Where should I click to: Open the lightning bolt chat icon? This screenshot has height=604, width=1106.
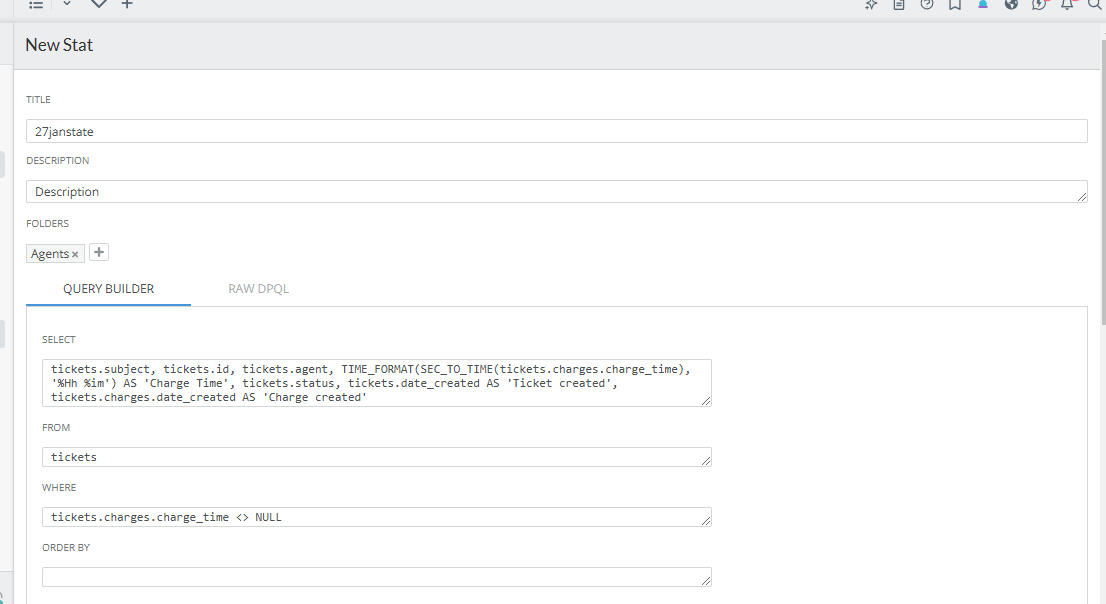pyautogui.click(x=1039, y=5)
